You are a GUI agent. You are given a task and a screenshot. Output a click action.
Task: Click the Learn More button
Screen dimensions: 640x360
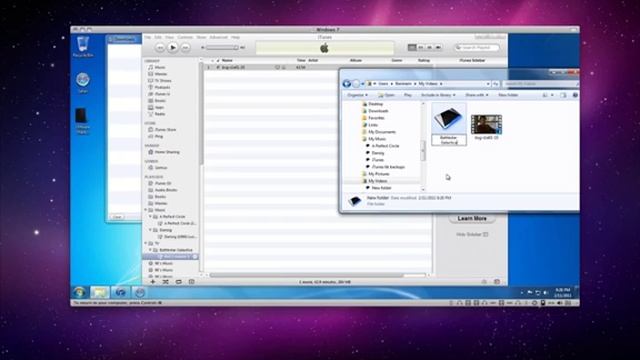click(472, 219)
